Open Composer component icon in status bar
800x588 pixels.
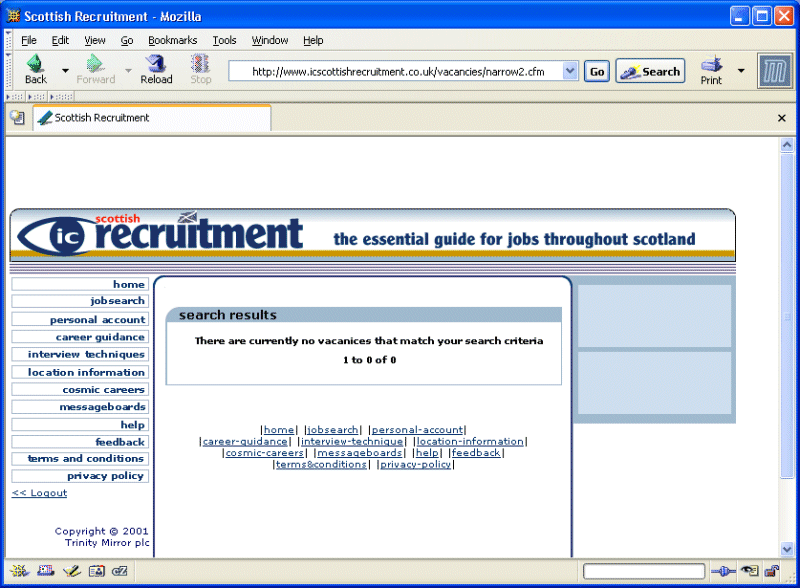tap(71, 571)
